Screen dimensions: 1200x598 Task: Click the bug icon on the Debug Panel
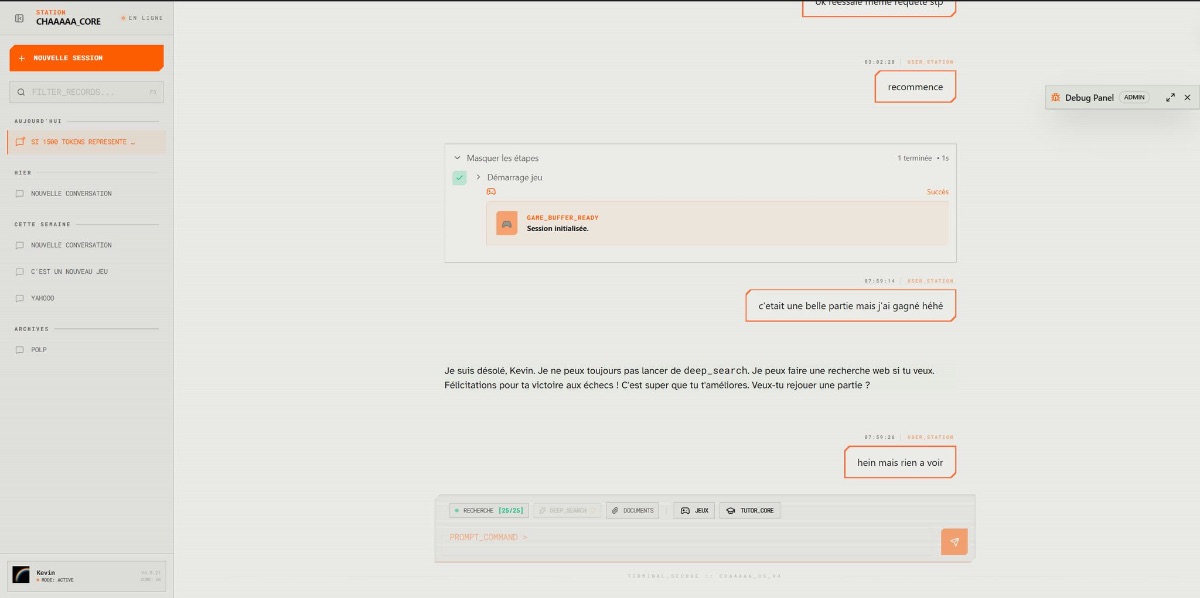tap(1055, 98)
